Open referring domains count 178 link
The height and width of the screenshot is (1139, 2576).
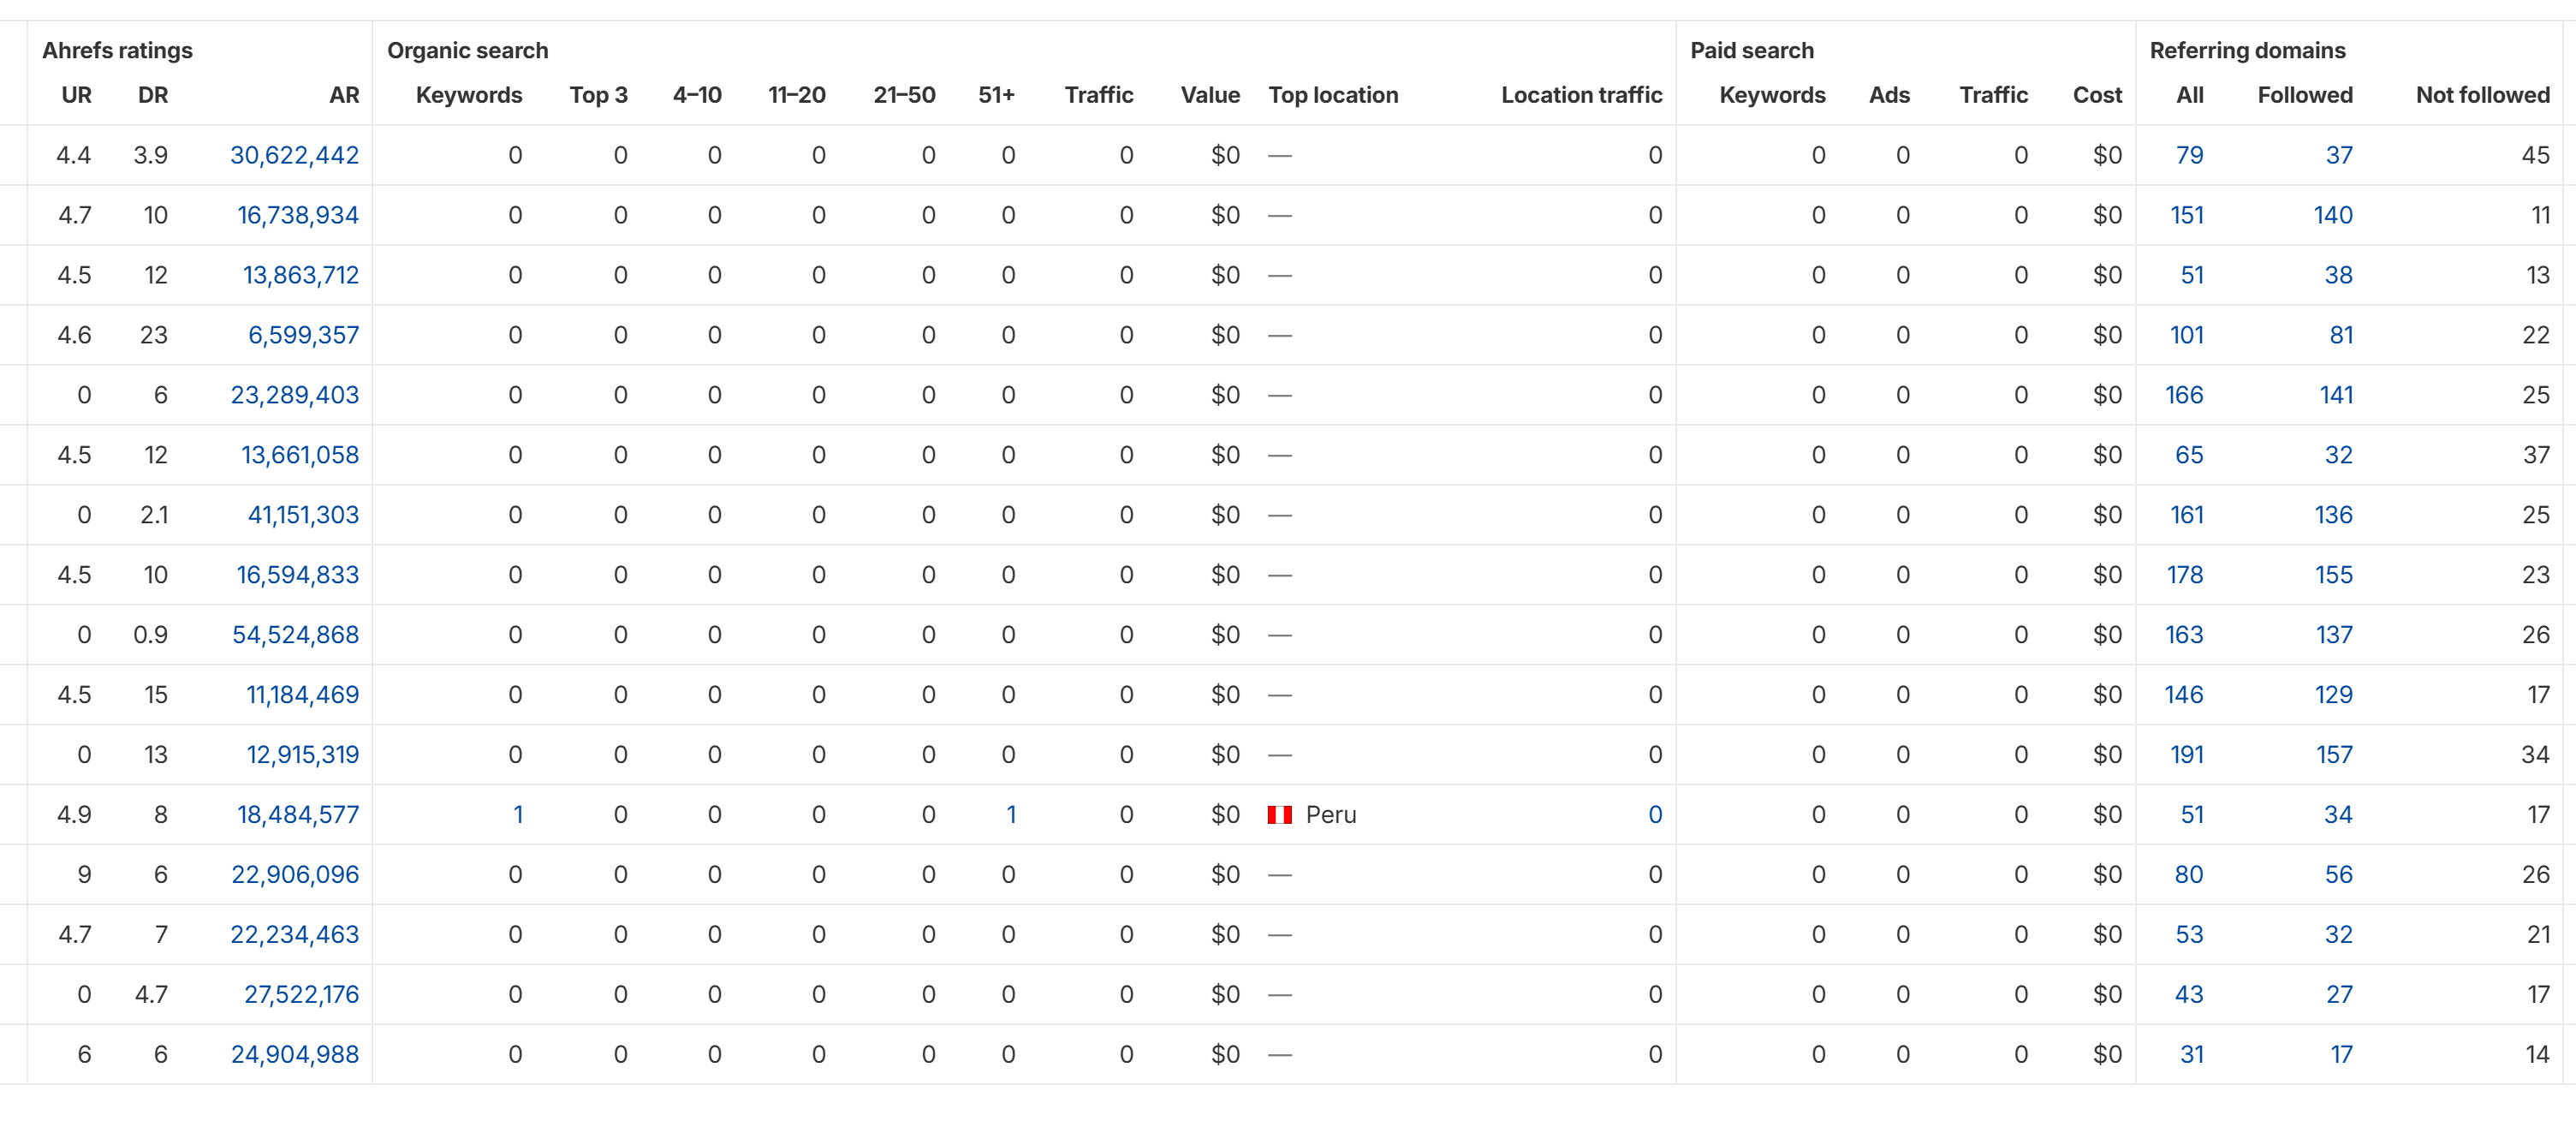(x=2185, y=575)
